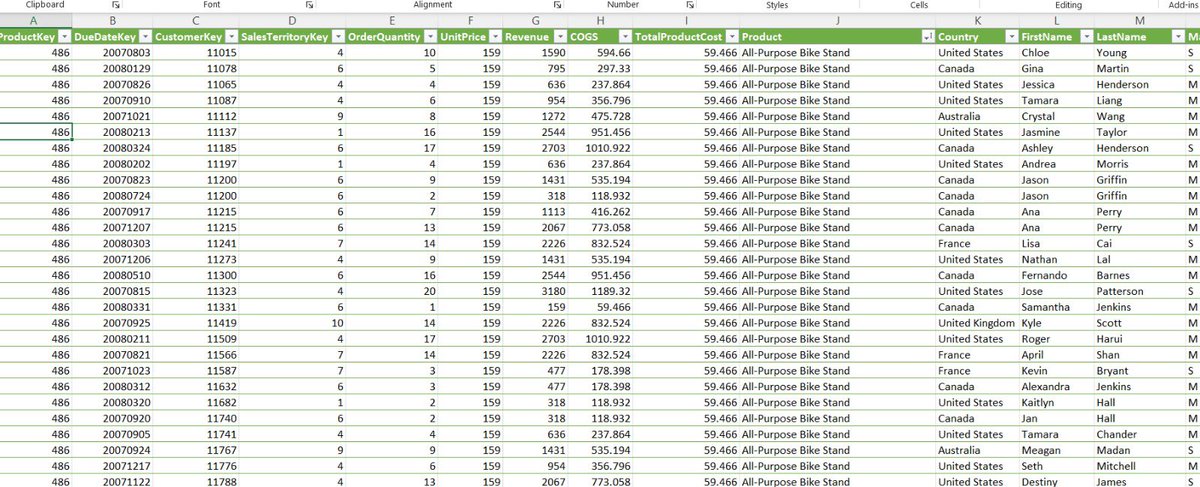Select the LastName cell Chander

click(x=1139, y=434)
